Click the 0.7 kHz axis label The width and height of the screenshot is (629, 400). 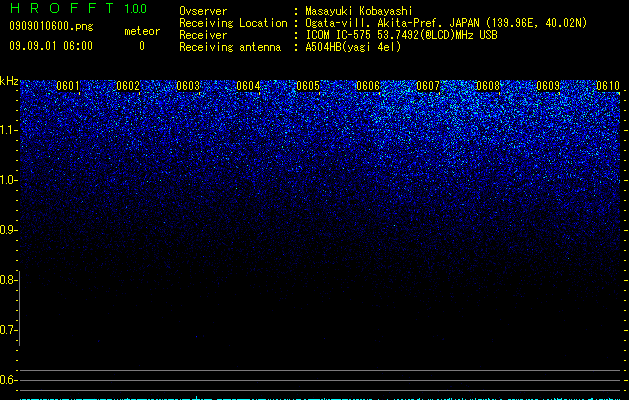pos(8,330)
